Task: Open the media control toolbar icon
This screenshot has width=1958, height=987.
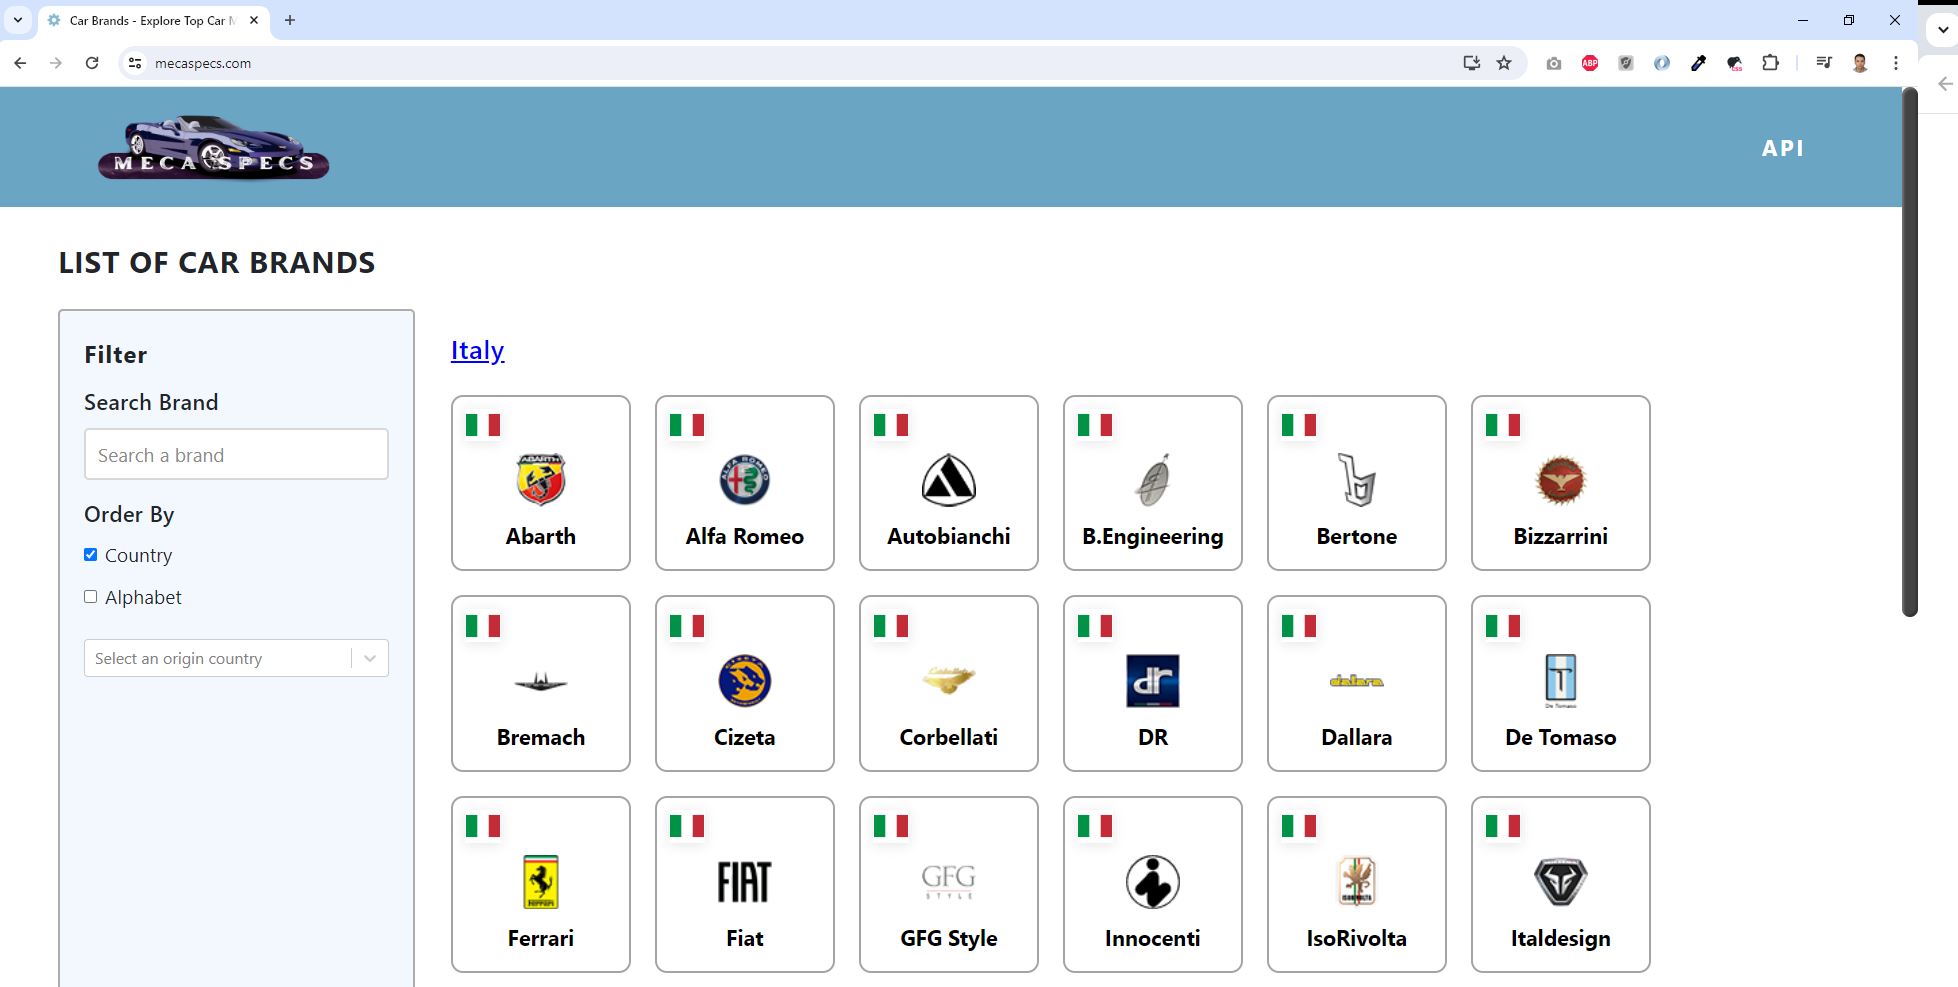Action: coord(1824,63)
